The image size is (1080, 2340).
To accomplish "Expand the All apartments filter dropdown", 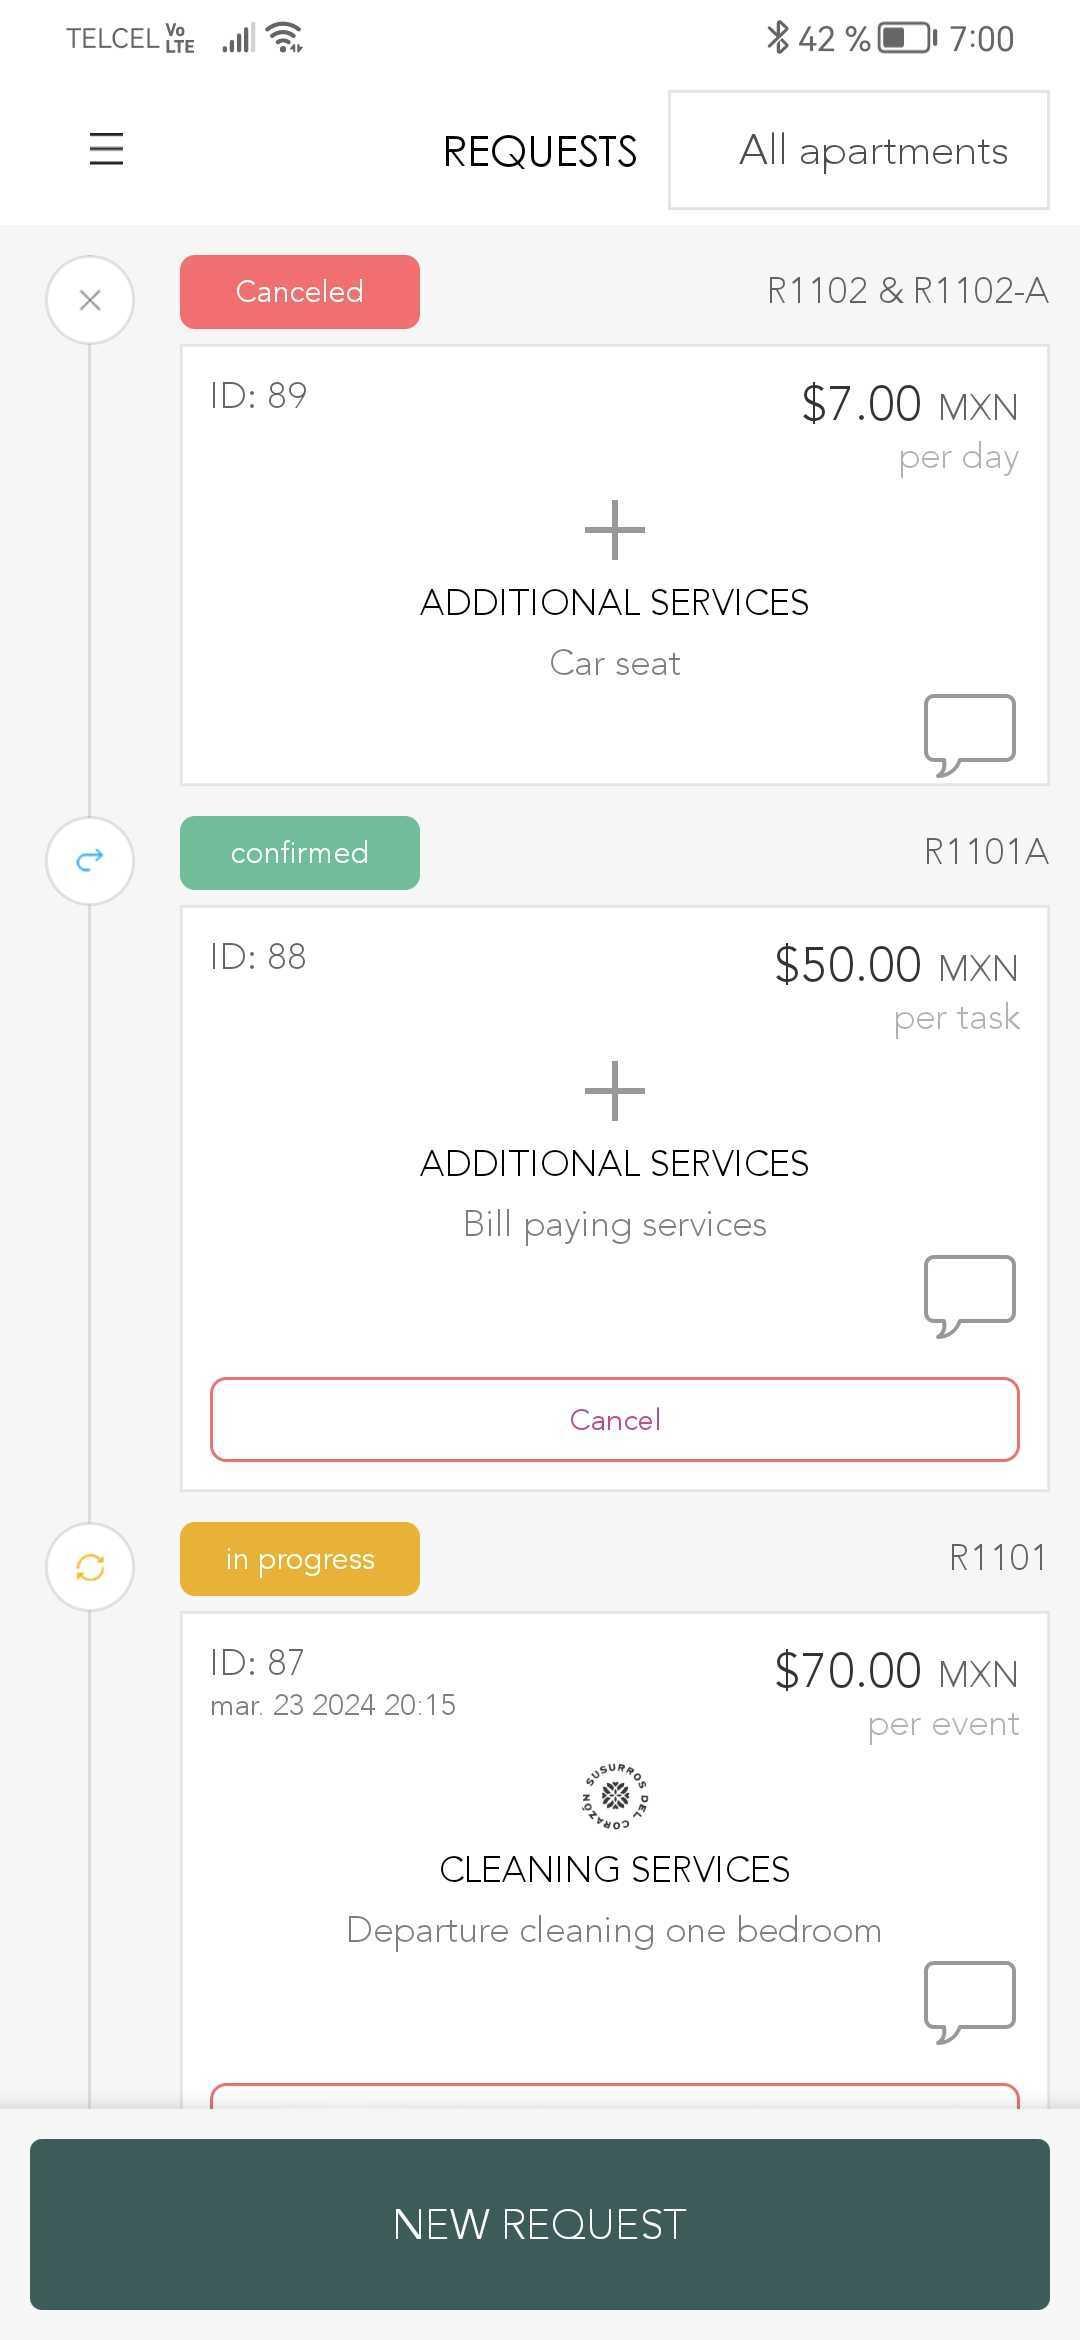I will coord(858,150).
